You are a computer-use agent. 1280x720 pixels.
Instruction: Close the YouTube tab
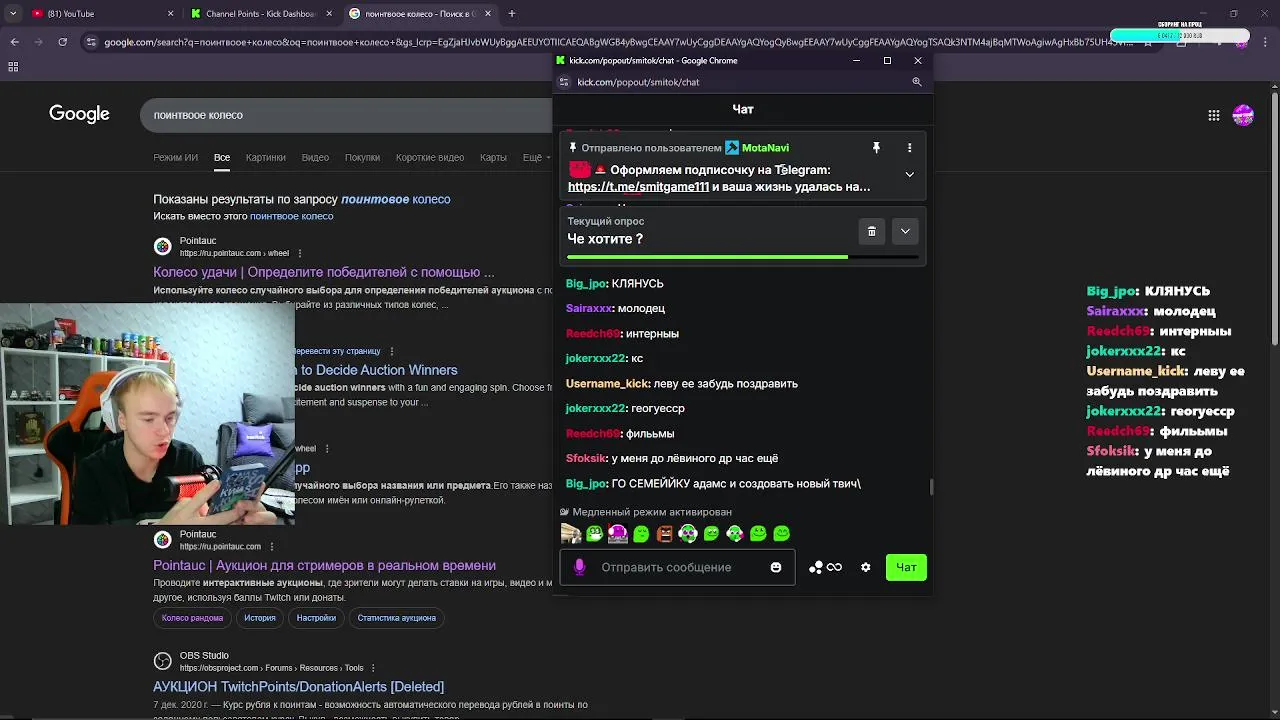point(170,14)
